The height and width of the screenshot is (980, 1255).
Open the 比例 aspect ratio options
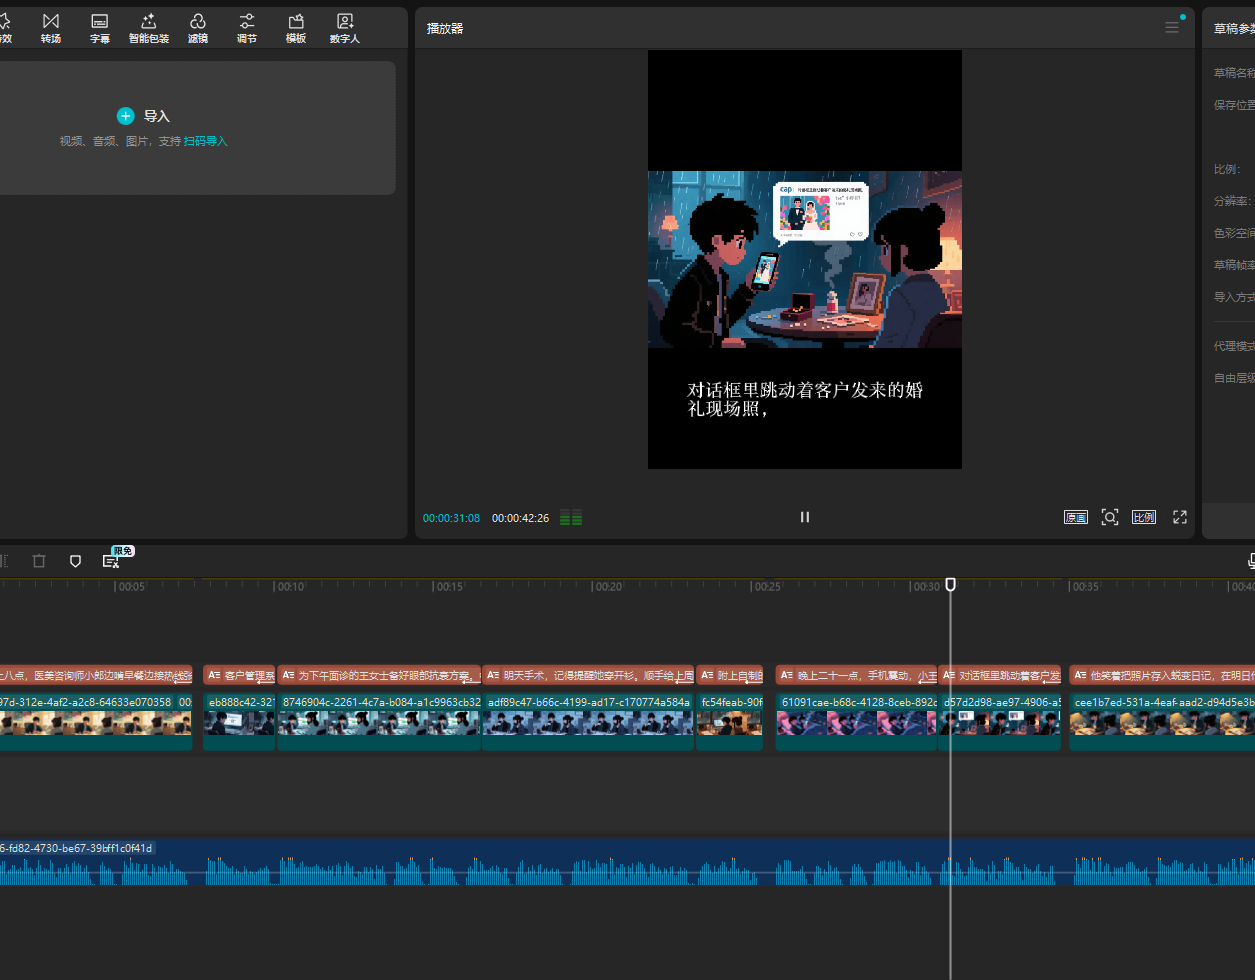(x=1144, y=517)
